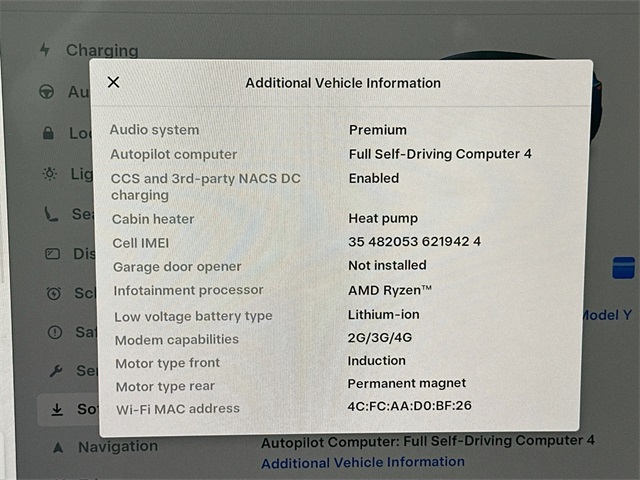Click the Additional Vehicle Information link
This screenshot has width=640, height=480.
363,462
